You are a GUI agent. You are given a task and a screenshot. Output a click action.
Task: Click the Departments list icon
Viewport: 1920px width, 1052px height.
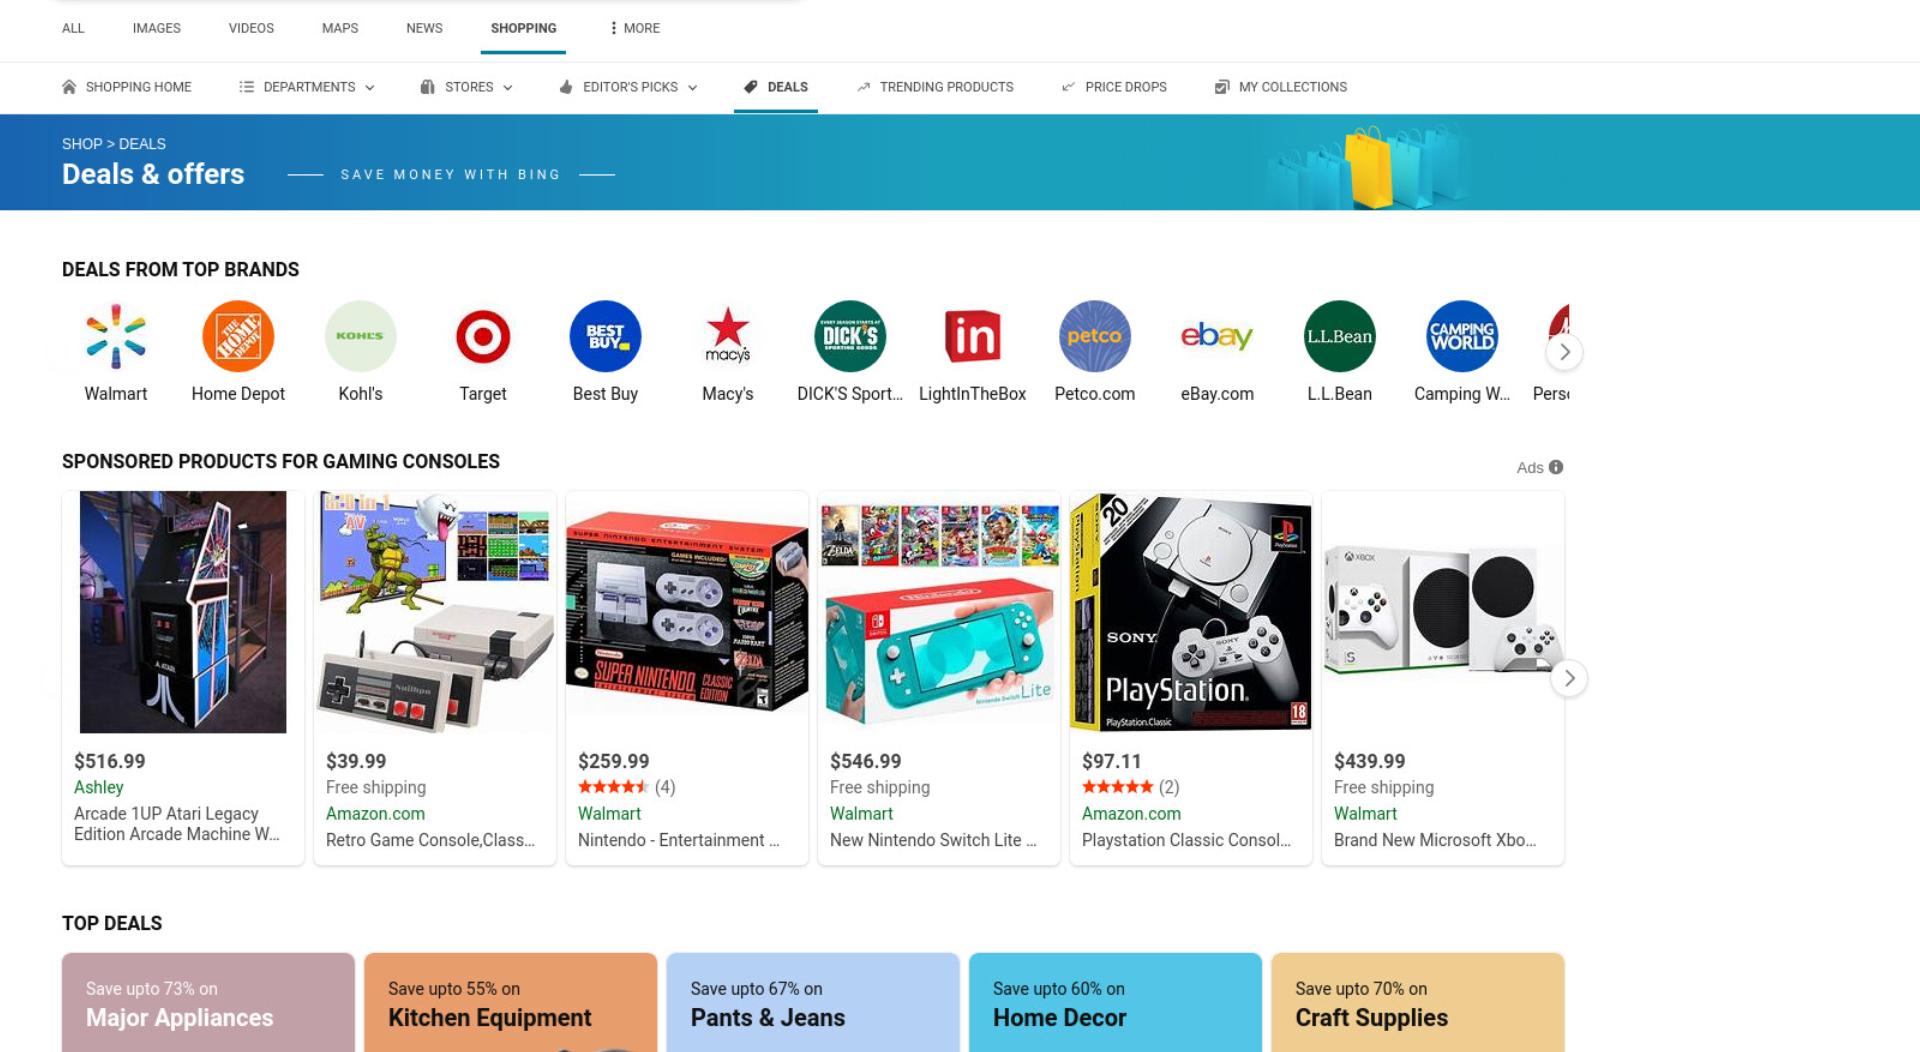(x=246, y=87)
